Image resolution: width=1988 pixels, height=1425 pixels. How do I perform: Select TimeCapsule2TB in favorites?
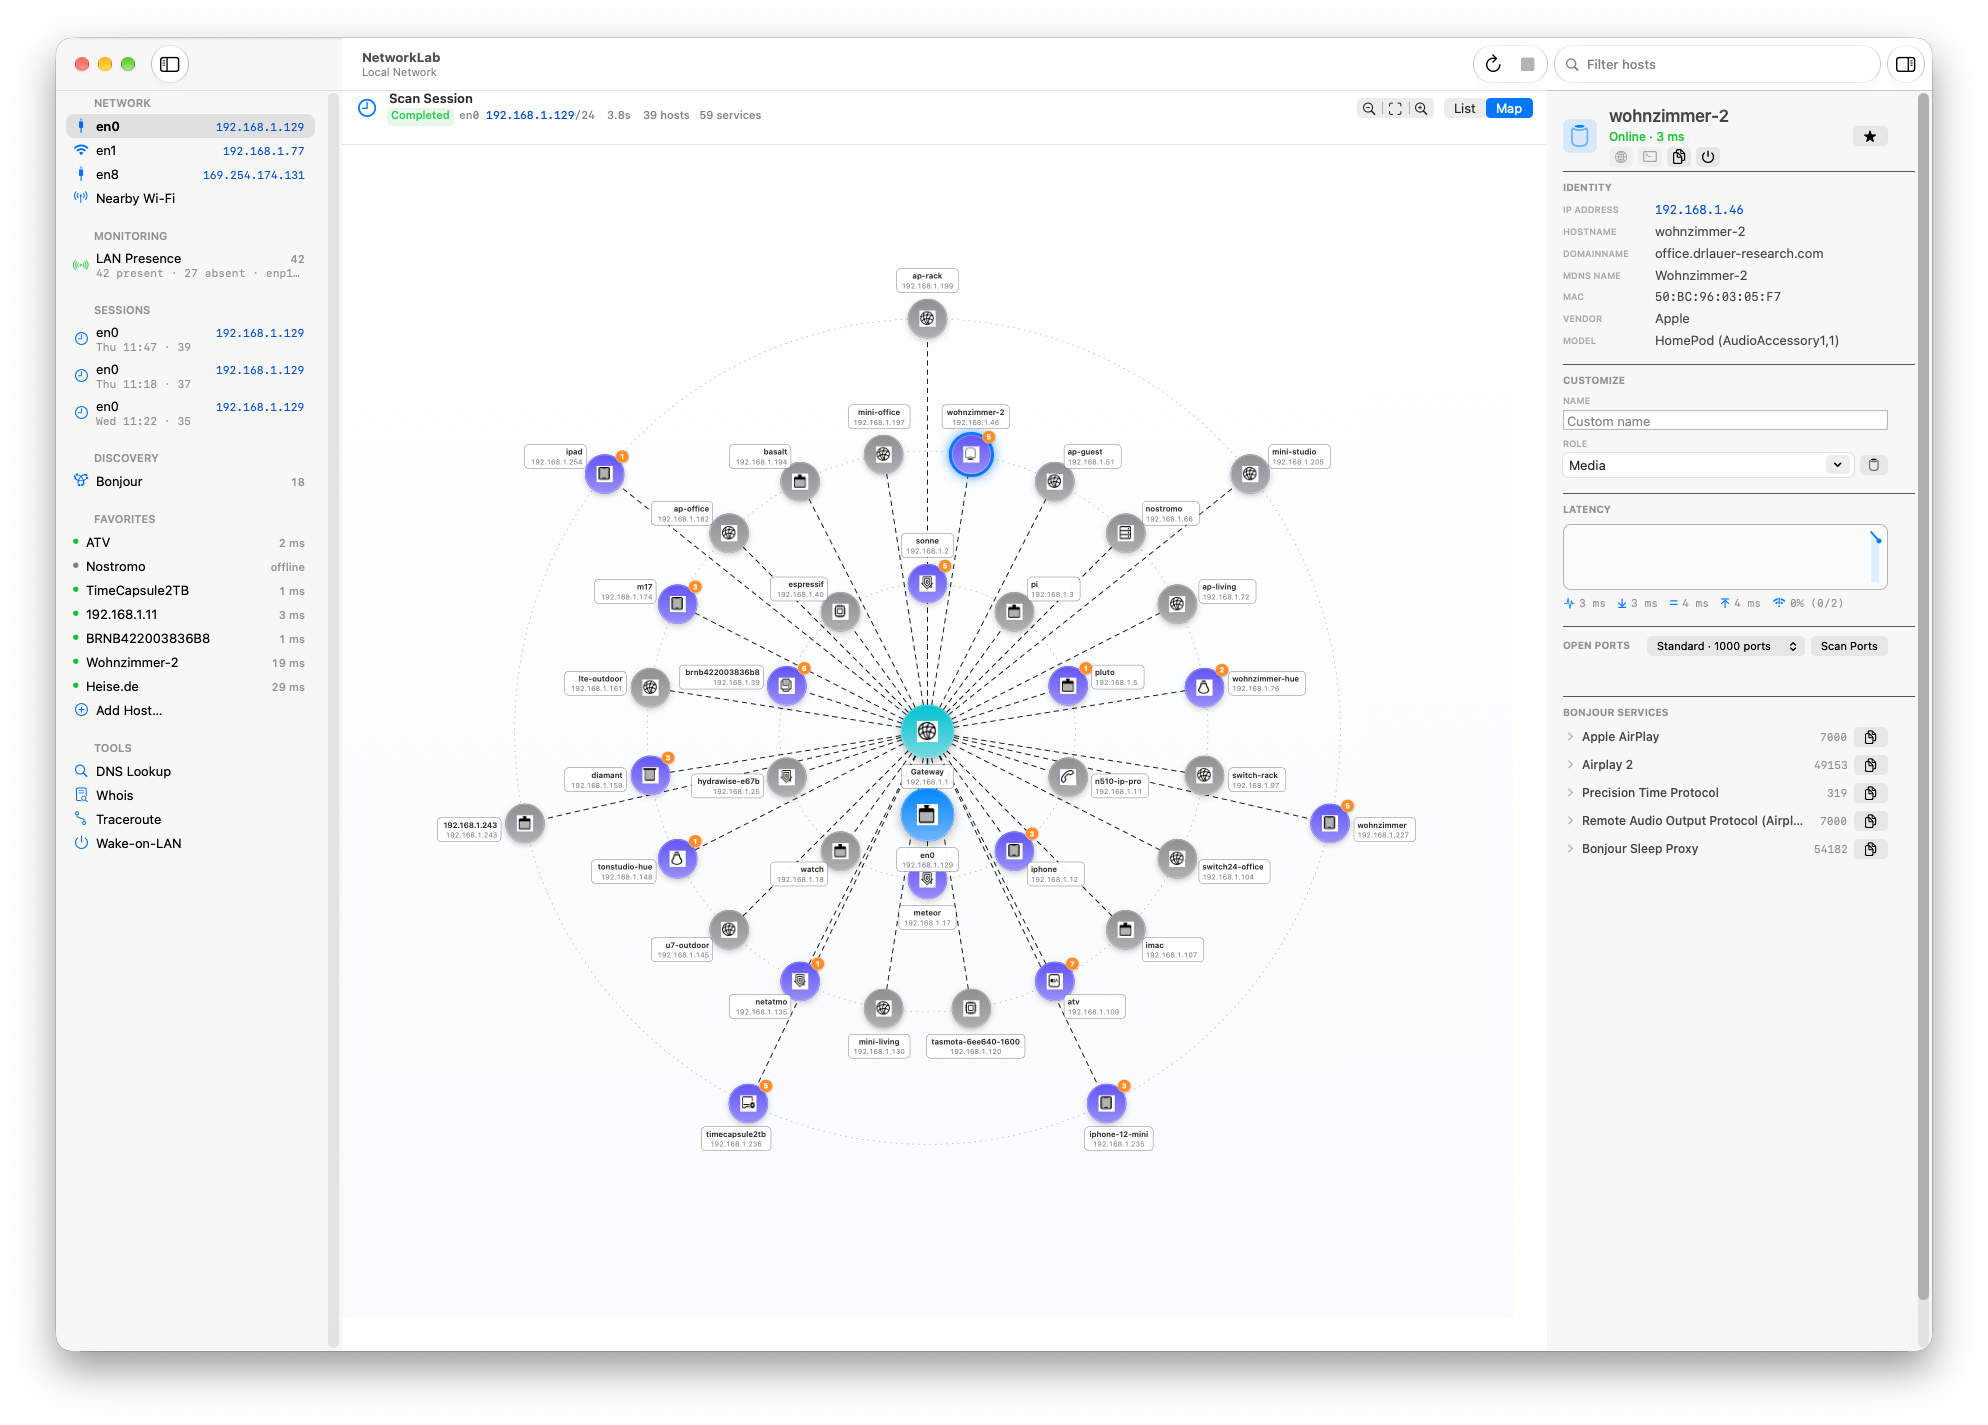click(190, 591)
